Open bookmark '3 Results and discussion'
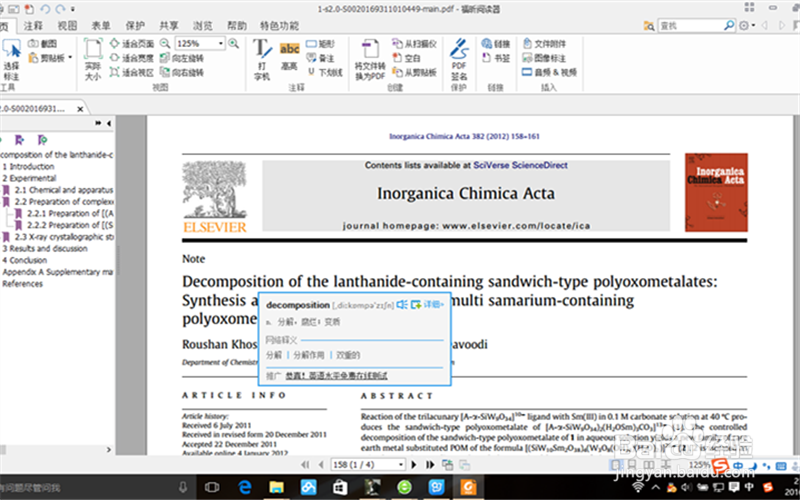This screenshot has height=500, width=800. tap(45, 248)
